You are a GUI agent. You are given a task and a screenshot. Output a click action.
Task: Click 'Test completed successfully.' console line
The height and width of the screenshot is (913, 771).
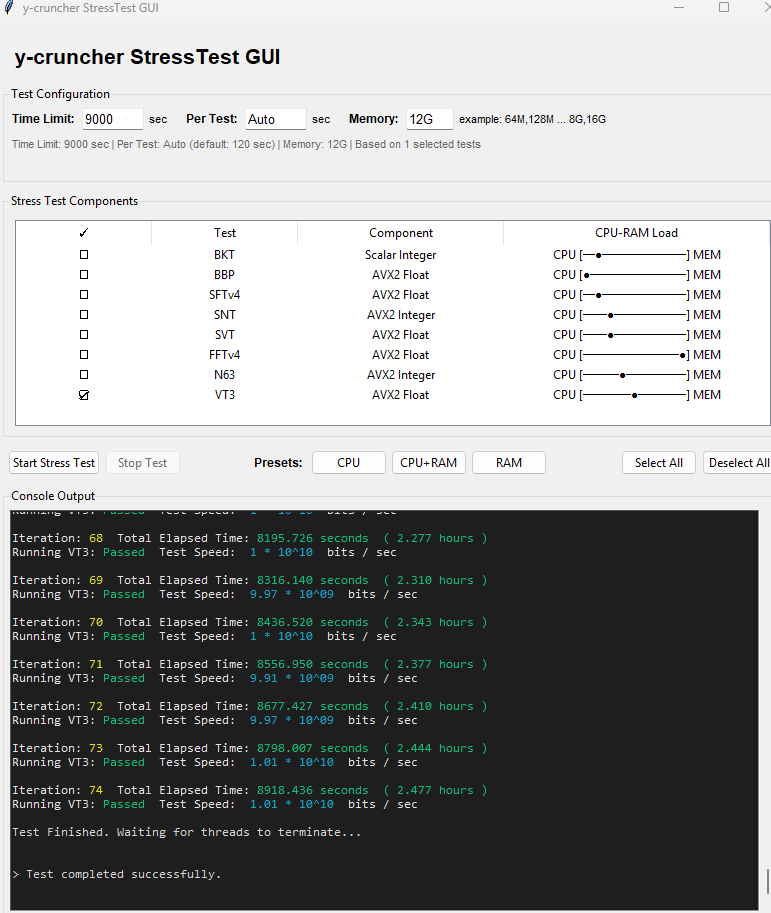116,874
